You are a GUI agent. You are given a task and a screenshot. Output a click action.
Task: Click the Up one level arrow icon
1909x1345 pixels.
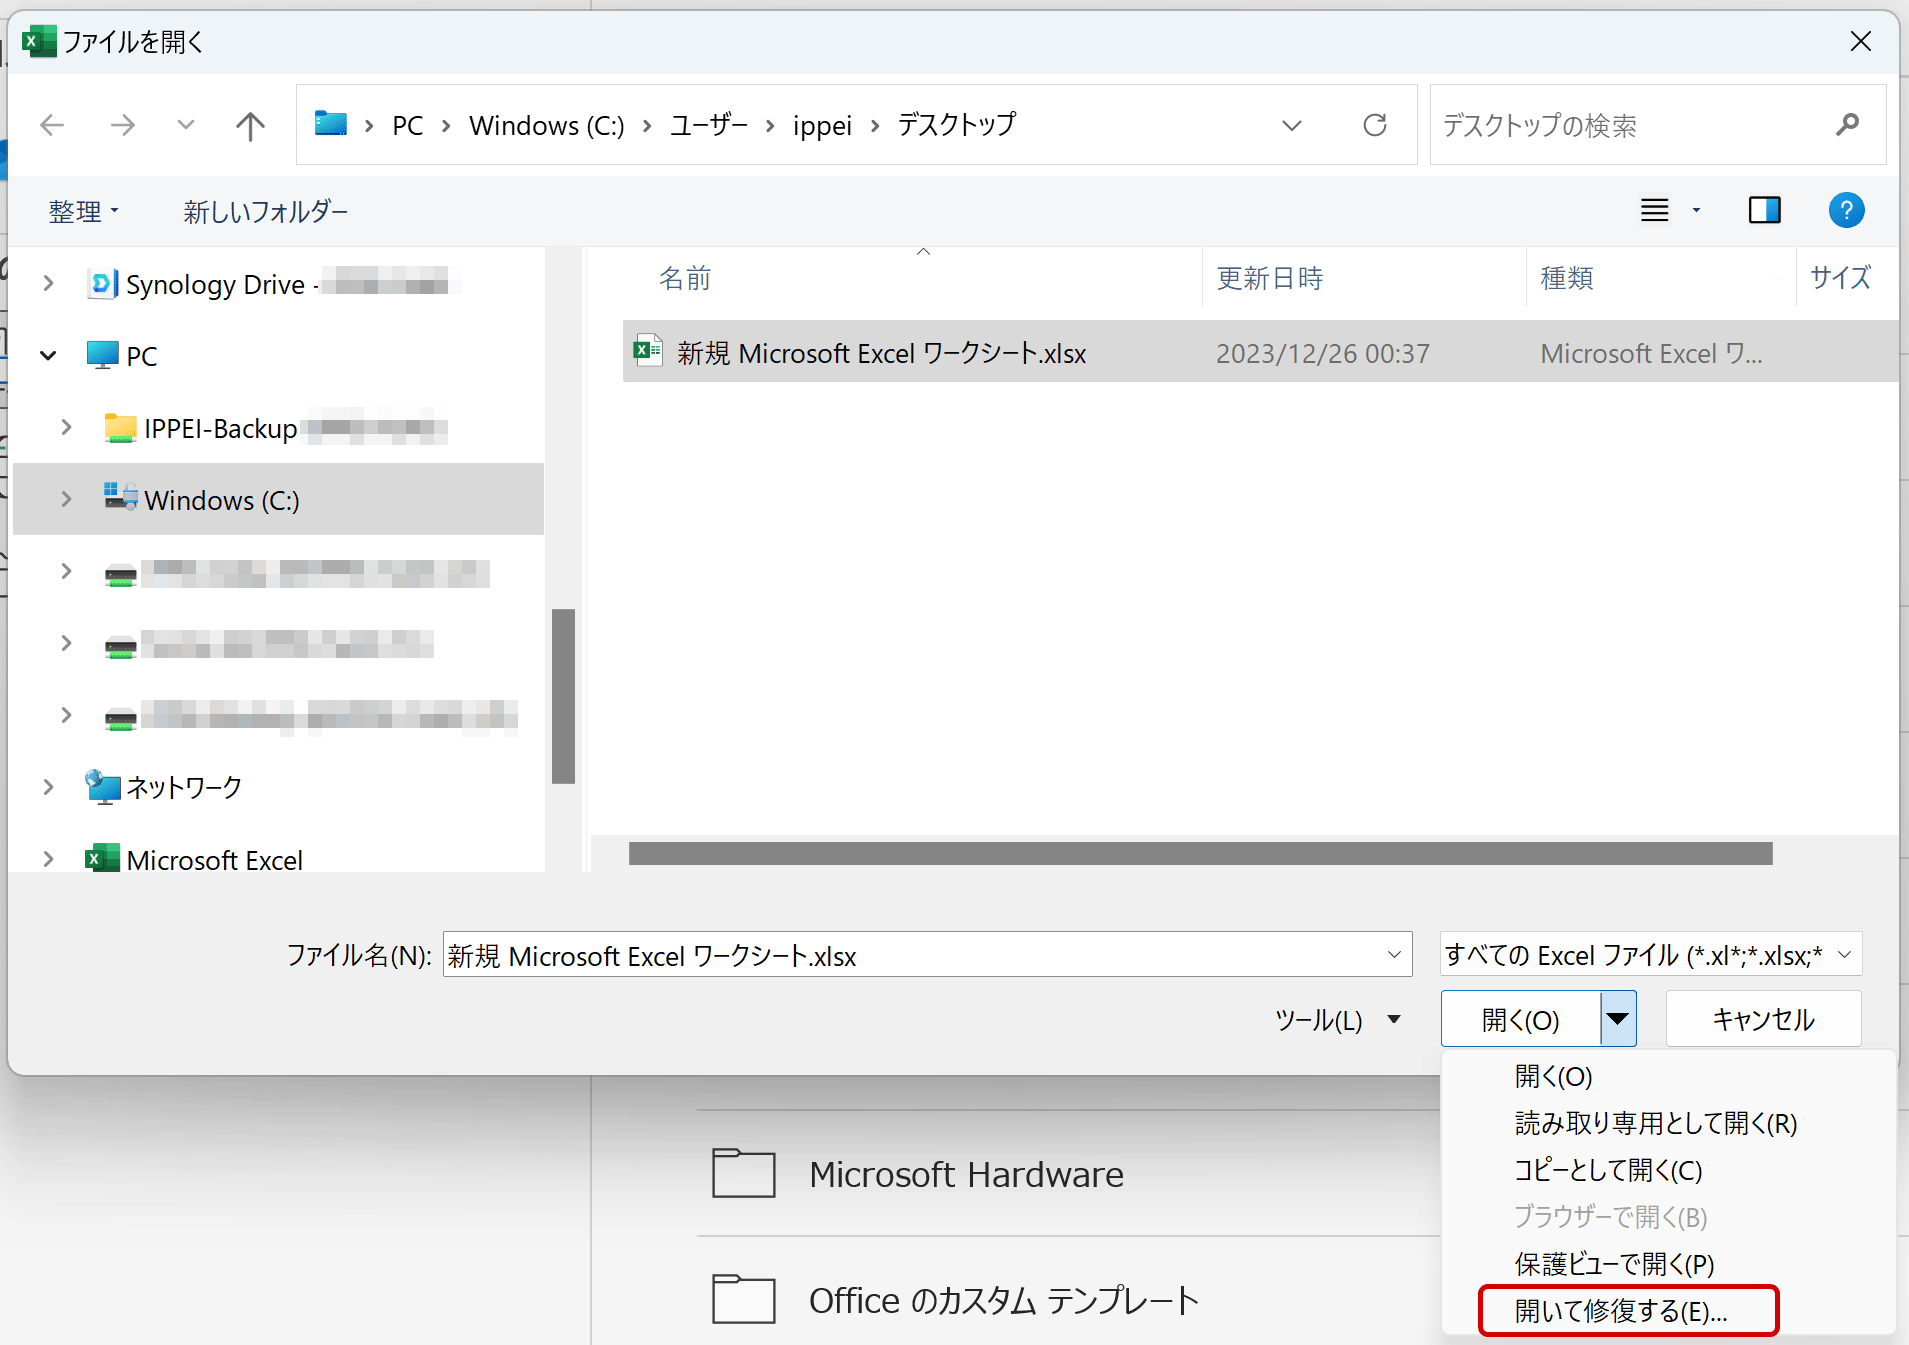[250, 126]
